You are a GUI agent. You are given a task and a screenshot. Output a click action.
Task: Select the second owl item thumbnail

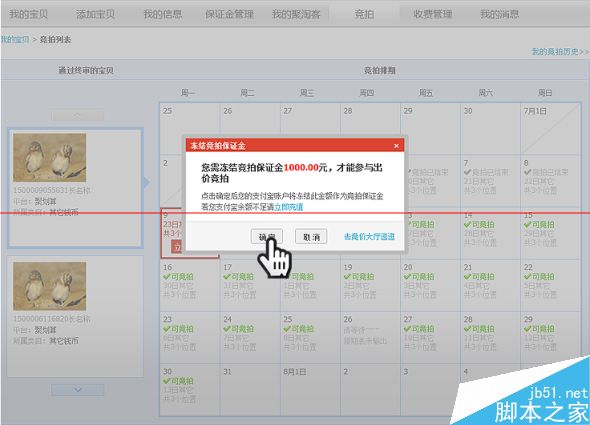tap(50, 286)
